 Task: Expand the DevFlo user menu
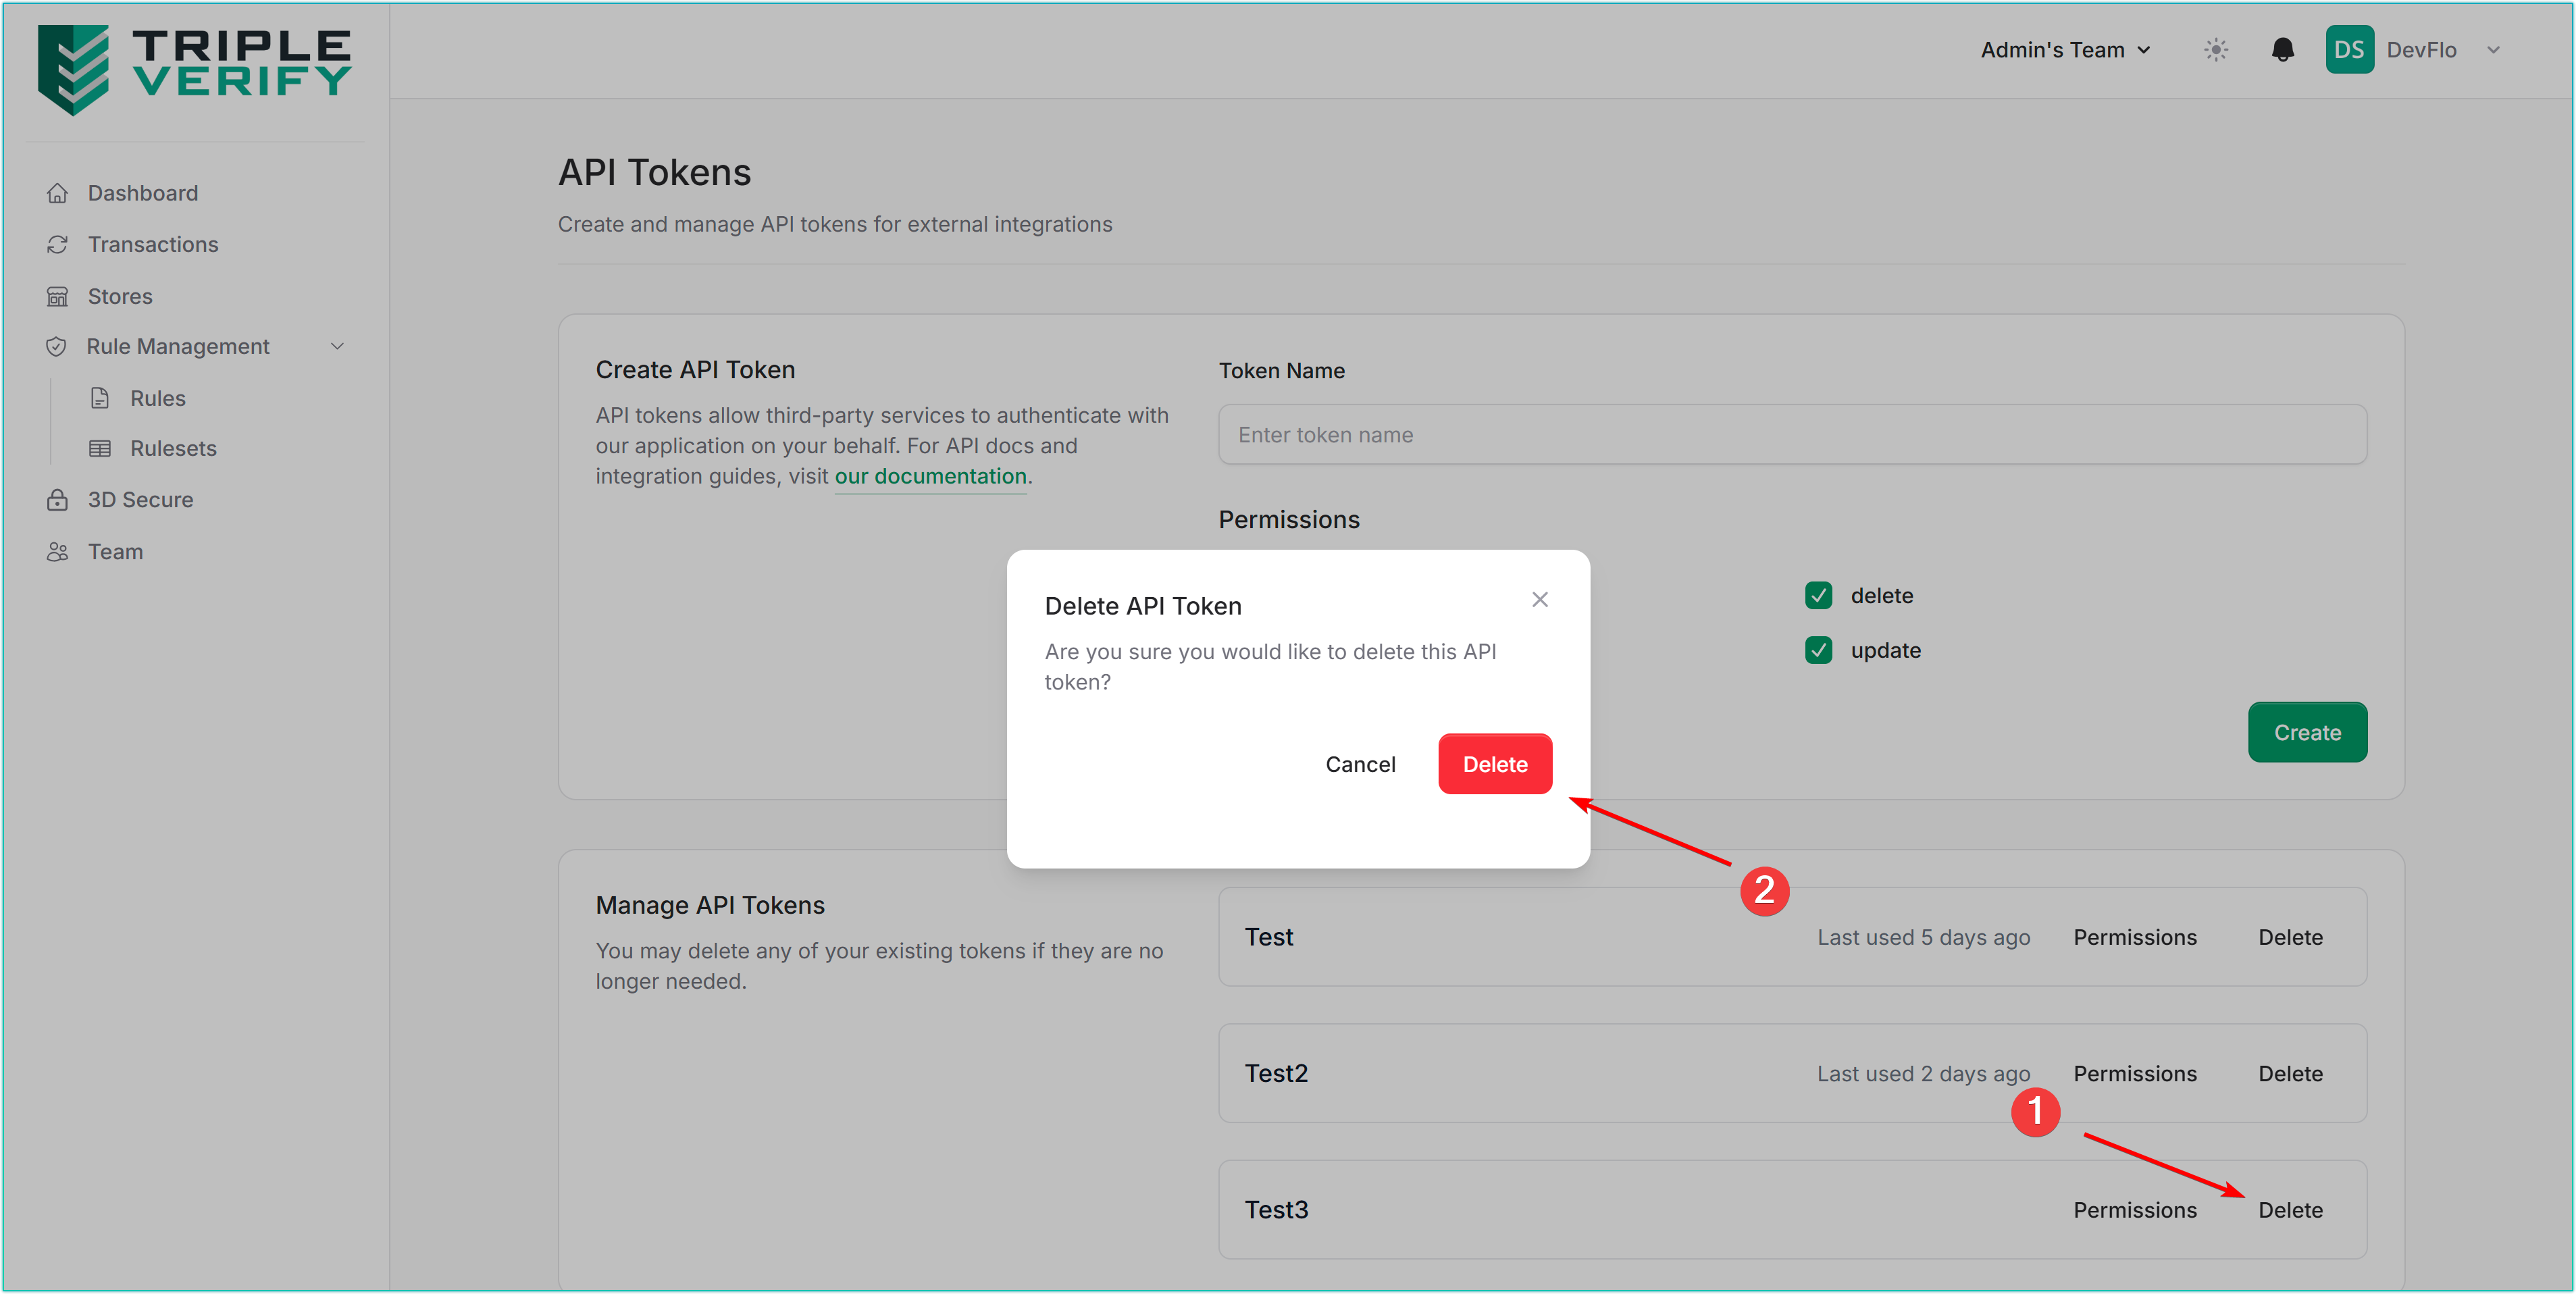coord(2493,50)
